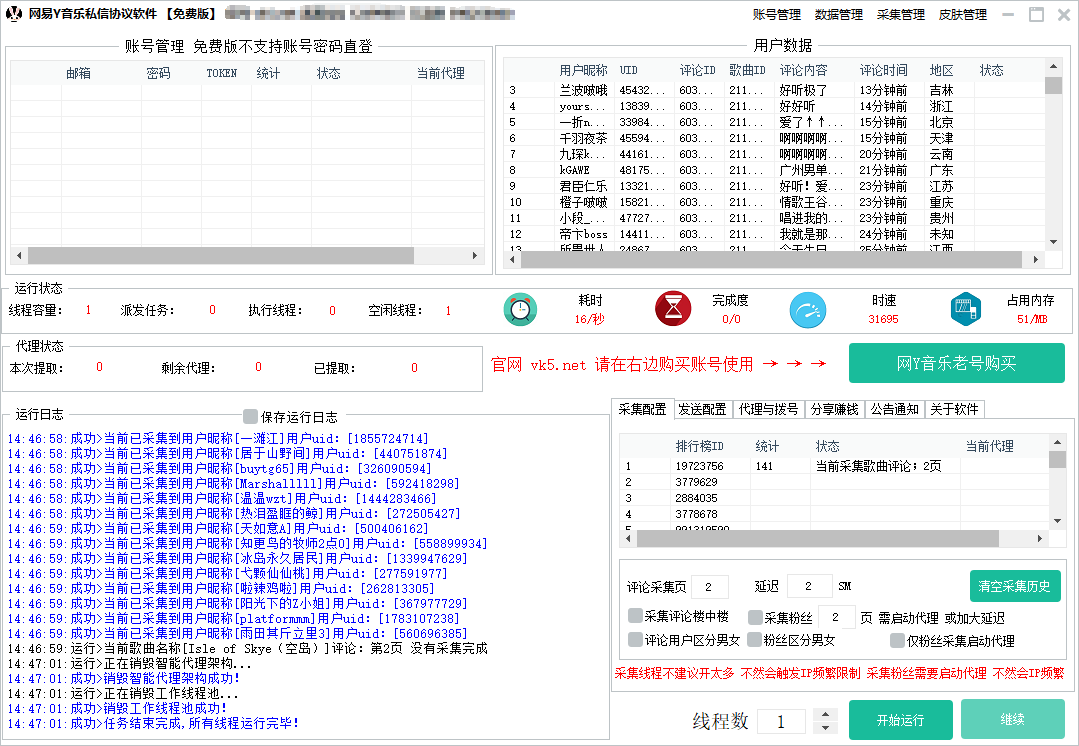Image resolution: width=1079 pixels, height=746 pixels.
Task: Select the user row kGAWE
Action: pyautogui.click(x=774, y=170)
